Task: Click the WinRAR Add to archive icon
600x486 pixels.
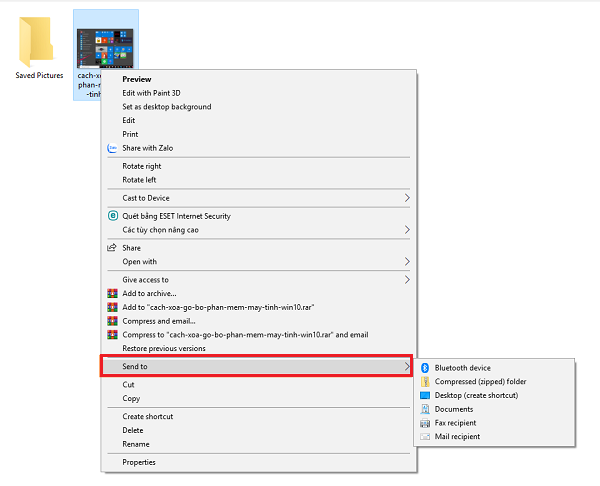Action: pyautogui.click(x=113, y=293)
